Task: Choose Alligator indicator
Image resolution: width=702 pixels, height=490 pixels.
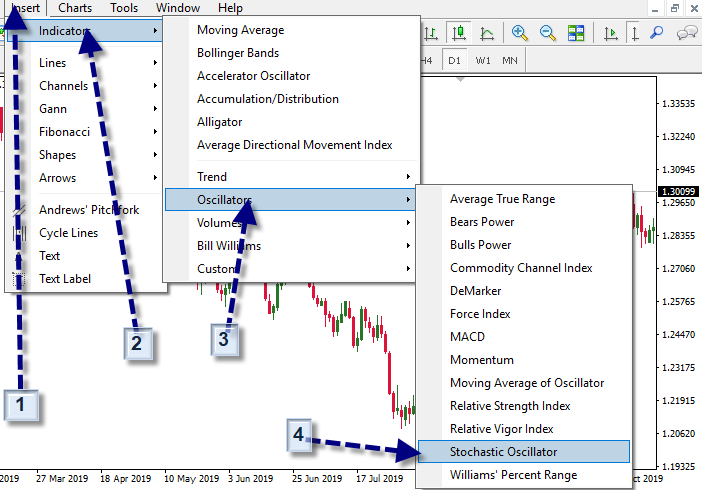Action: [x=290, y=122]
